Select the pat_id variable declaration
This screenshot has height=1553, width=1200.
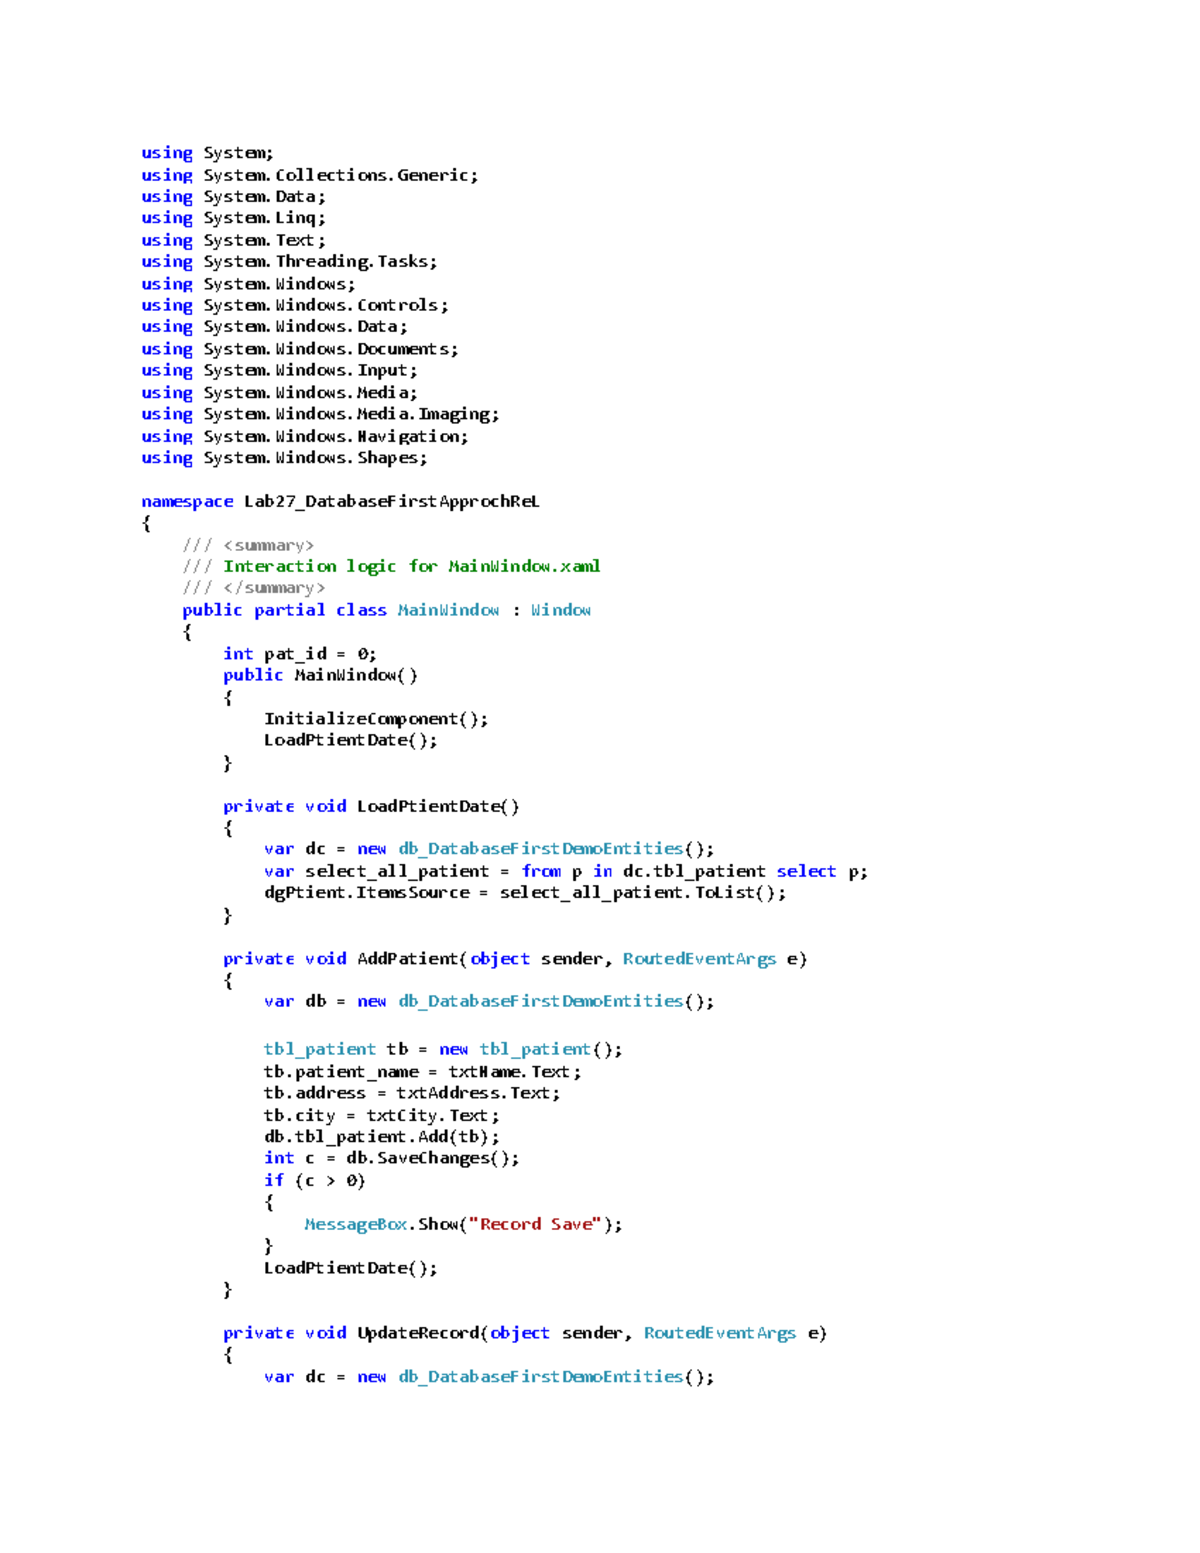tap(295, 653)
